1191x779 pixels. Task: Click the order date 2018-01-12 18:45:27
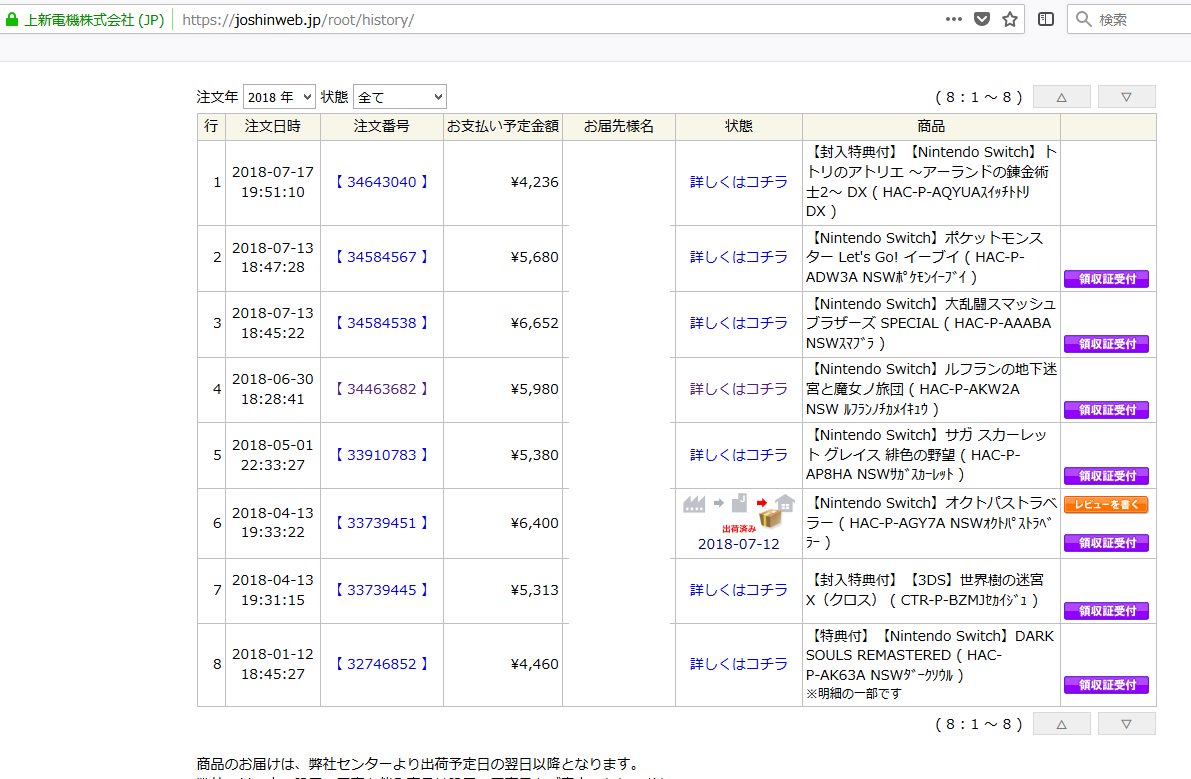pos(273,664)
